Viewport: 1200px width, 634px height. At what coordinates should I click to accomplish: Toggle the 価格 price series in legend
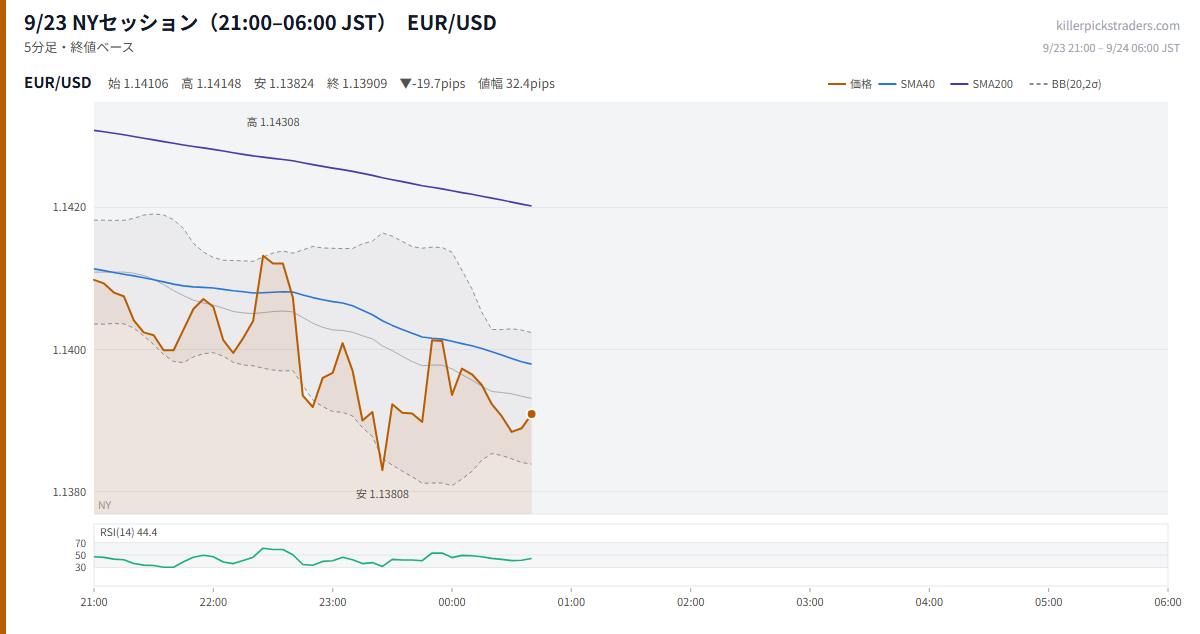pyautogui.click(x=850, y=84)
